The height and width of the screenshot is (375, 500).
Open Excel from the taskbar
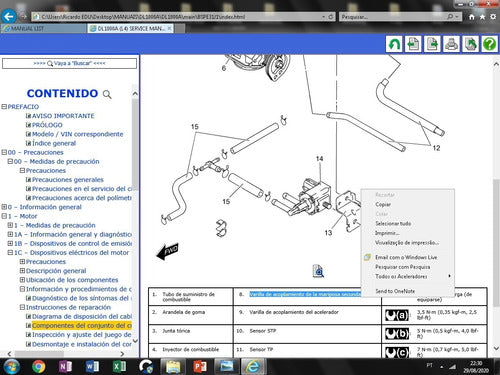pyautogui.click(x=119, y=366)
